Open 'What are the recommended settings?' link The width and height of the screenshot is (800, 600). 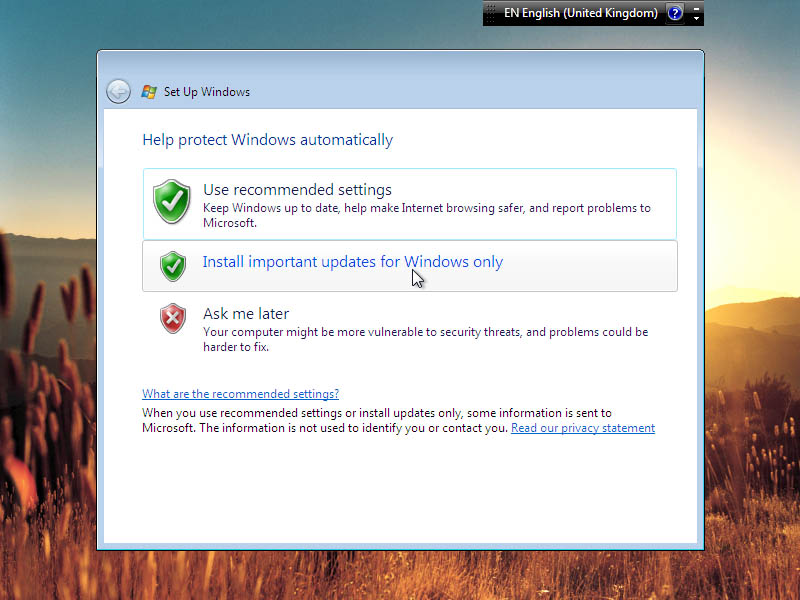pyautogui.click(x=240, y=394)
